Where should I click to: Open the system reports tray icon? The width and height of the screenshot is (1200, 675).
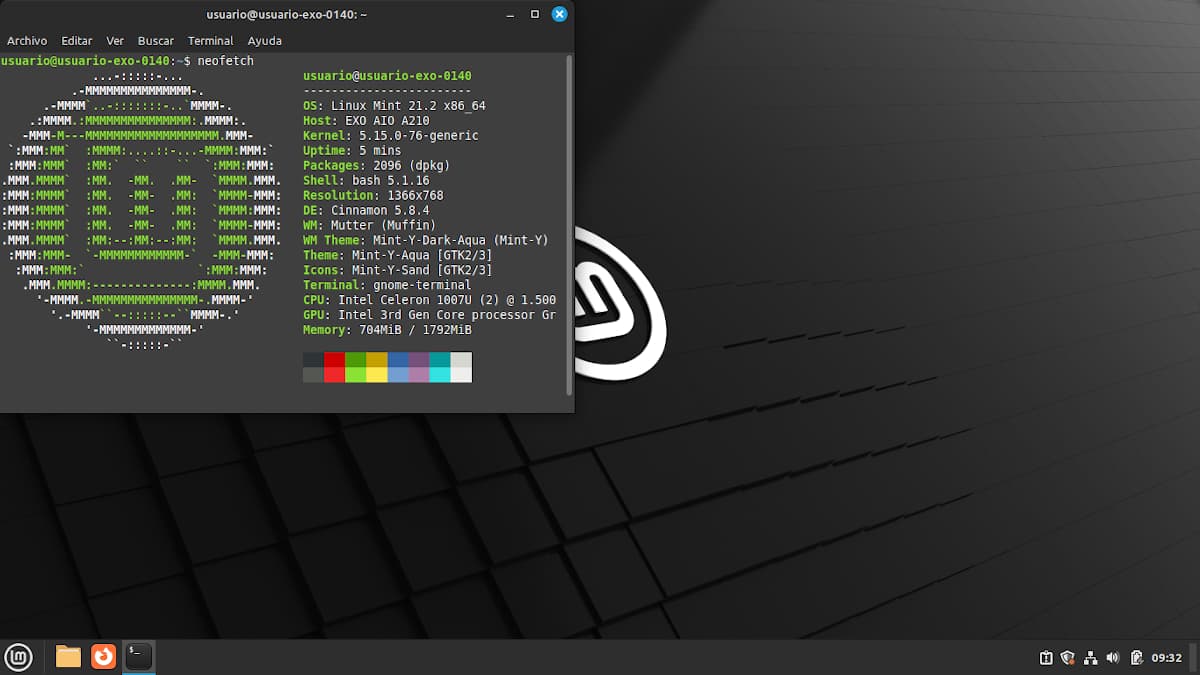point(1046,658)
